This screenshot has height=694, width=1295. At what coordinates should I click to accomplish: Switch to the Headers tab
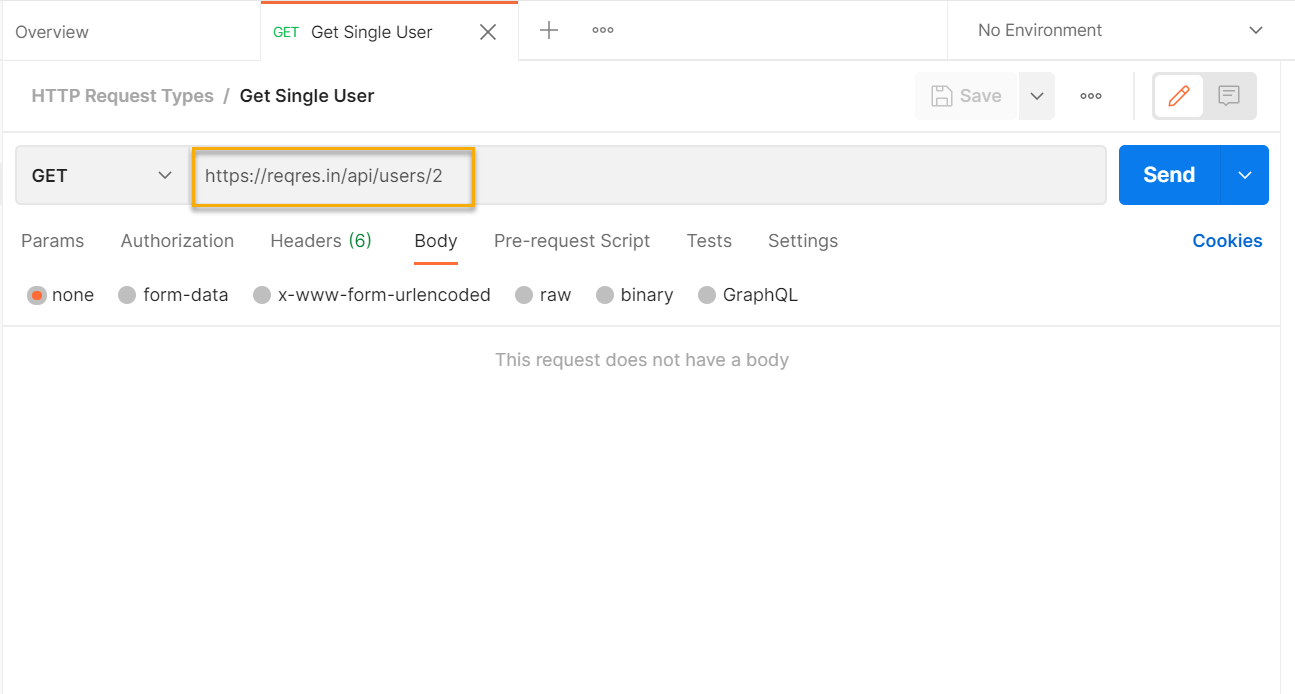click(x=320, y=241)
